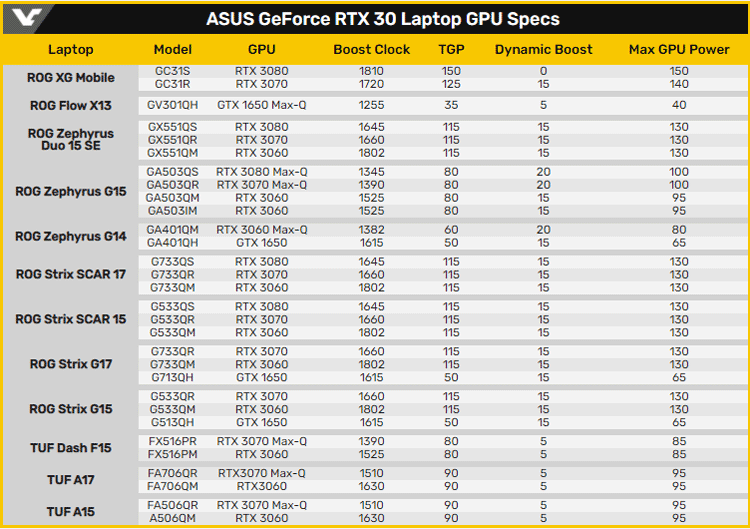Select the 'TUF A17' laptop label
750x529 pixels.
[71, 480]
